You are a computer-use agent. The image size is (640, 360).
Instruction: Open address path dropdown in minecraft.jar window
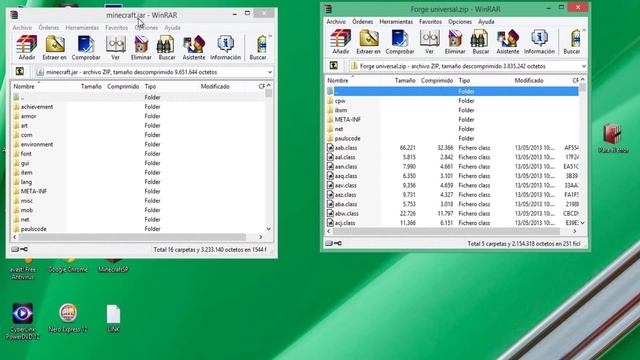[270, 72]
